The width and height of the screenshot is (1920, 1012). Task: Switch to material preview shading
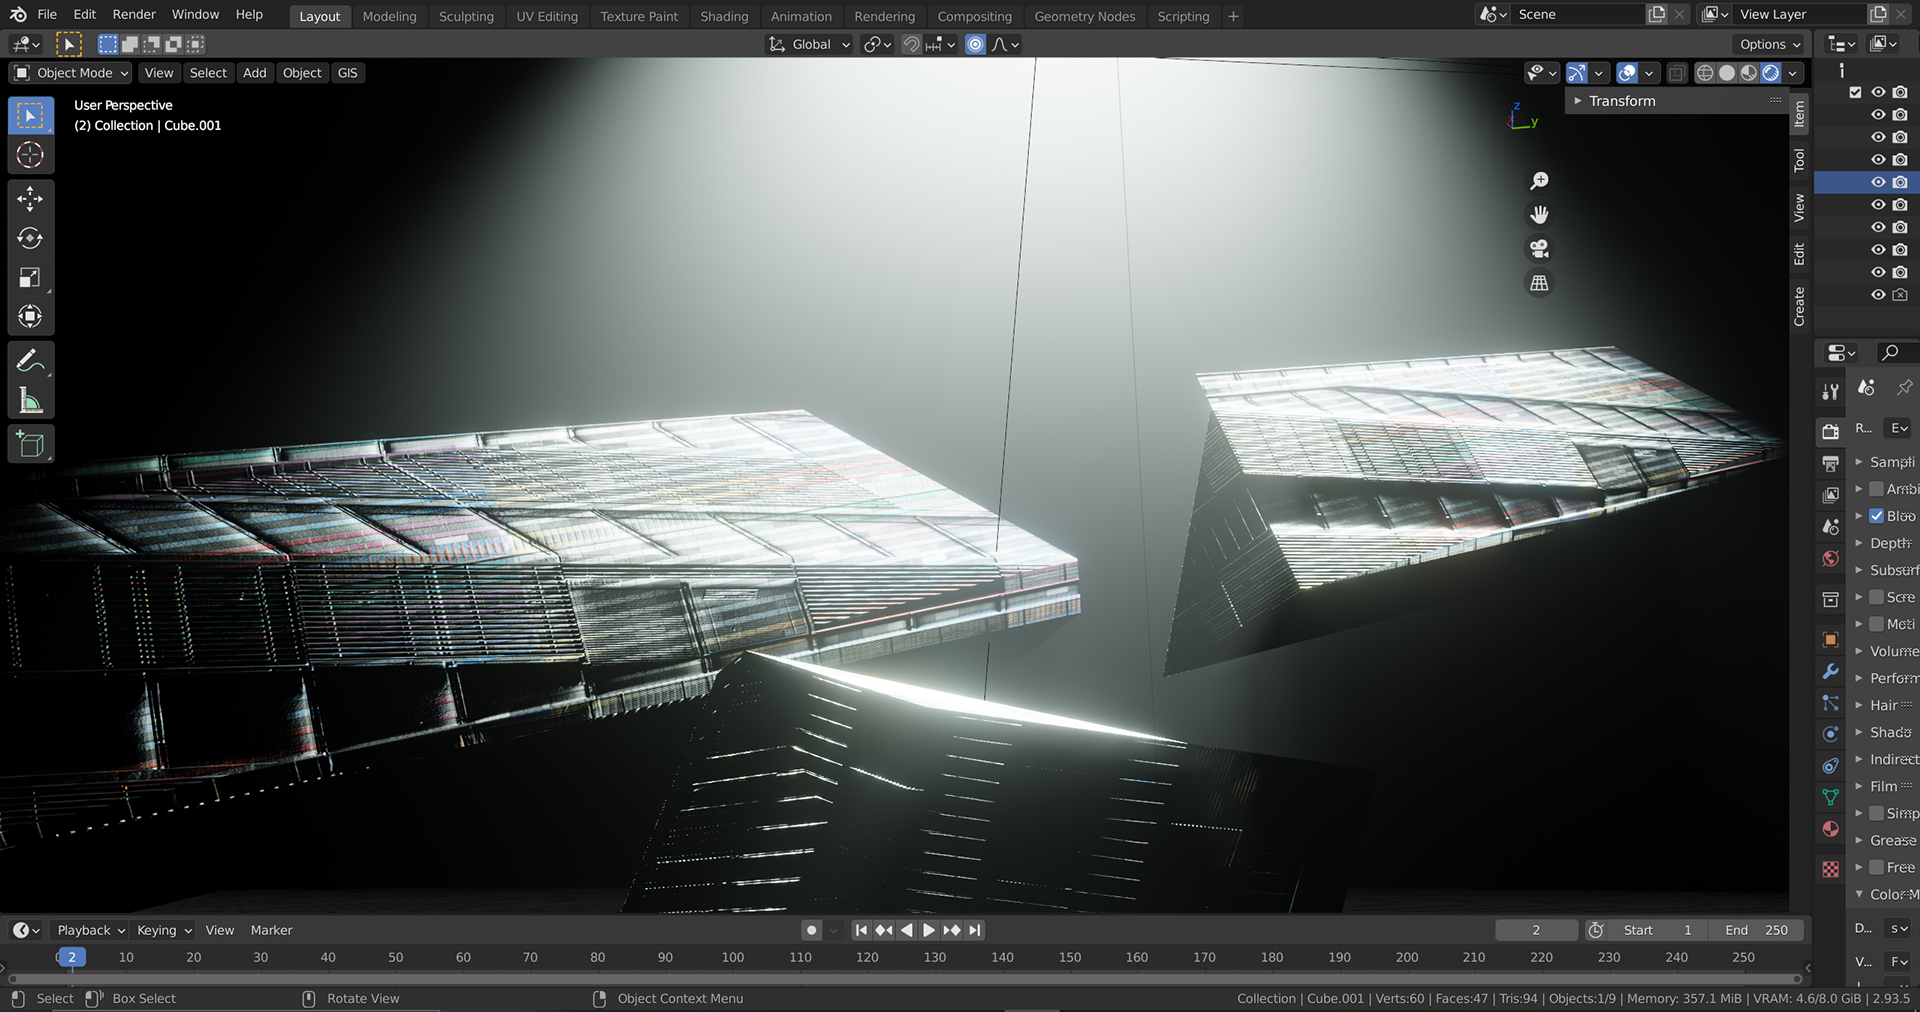(x=1749, y=73)
